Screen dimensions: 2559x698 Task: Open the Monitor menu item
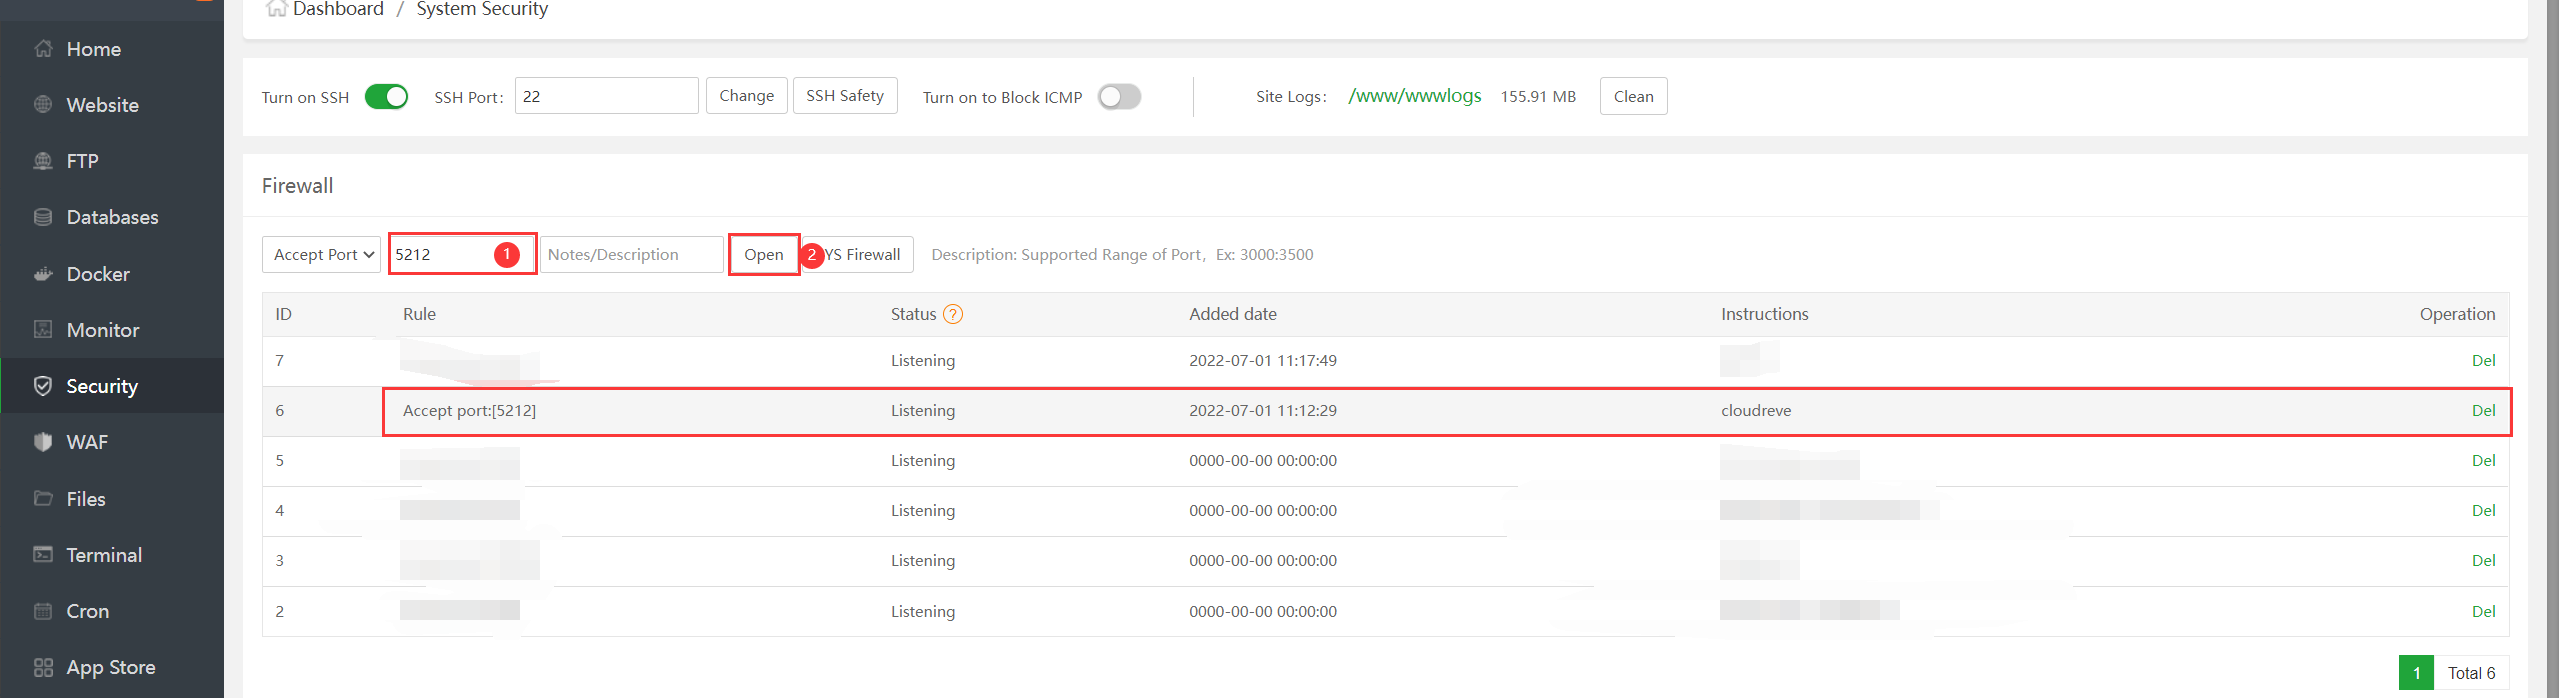[x=102, y=330]
